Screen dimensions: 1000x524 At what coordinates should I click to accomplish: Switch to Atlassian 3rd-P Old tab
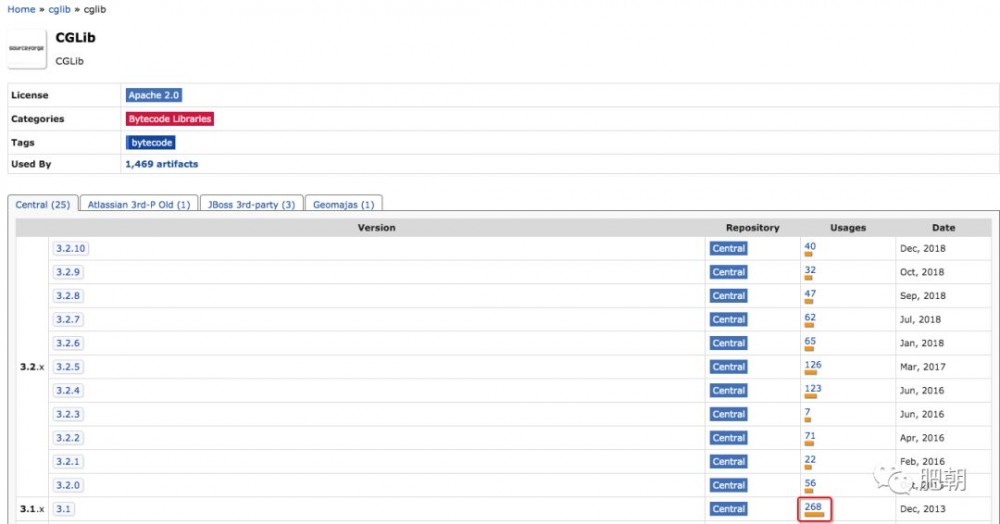(137, 205)
